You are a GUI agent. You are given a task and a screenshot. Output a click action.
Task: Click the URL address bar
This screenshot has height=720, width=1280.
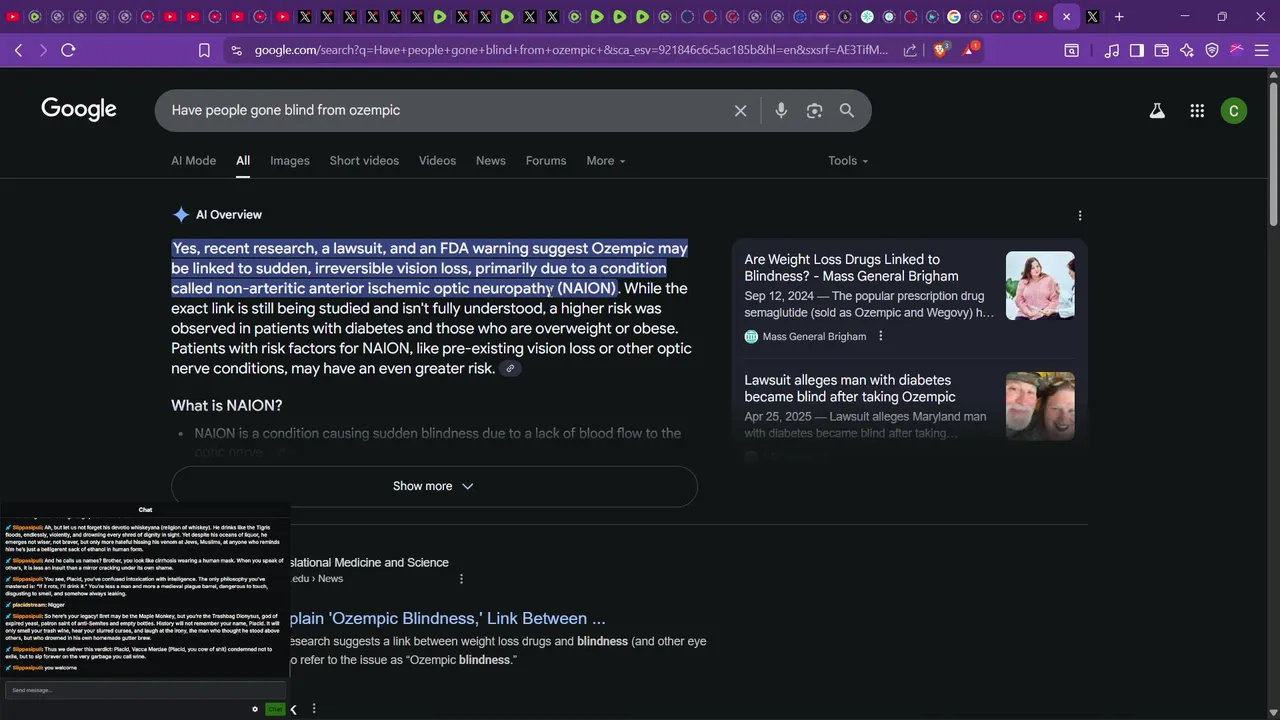pyautogui.click(x=571, y=50)
